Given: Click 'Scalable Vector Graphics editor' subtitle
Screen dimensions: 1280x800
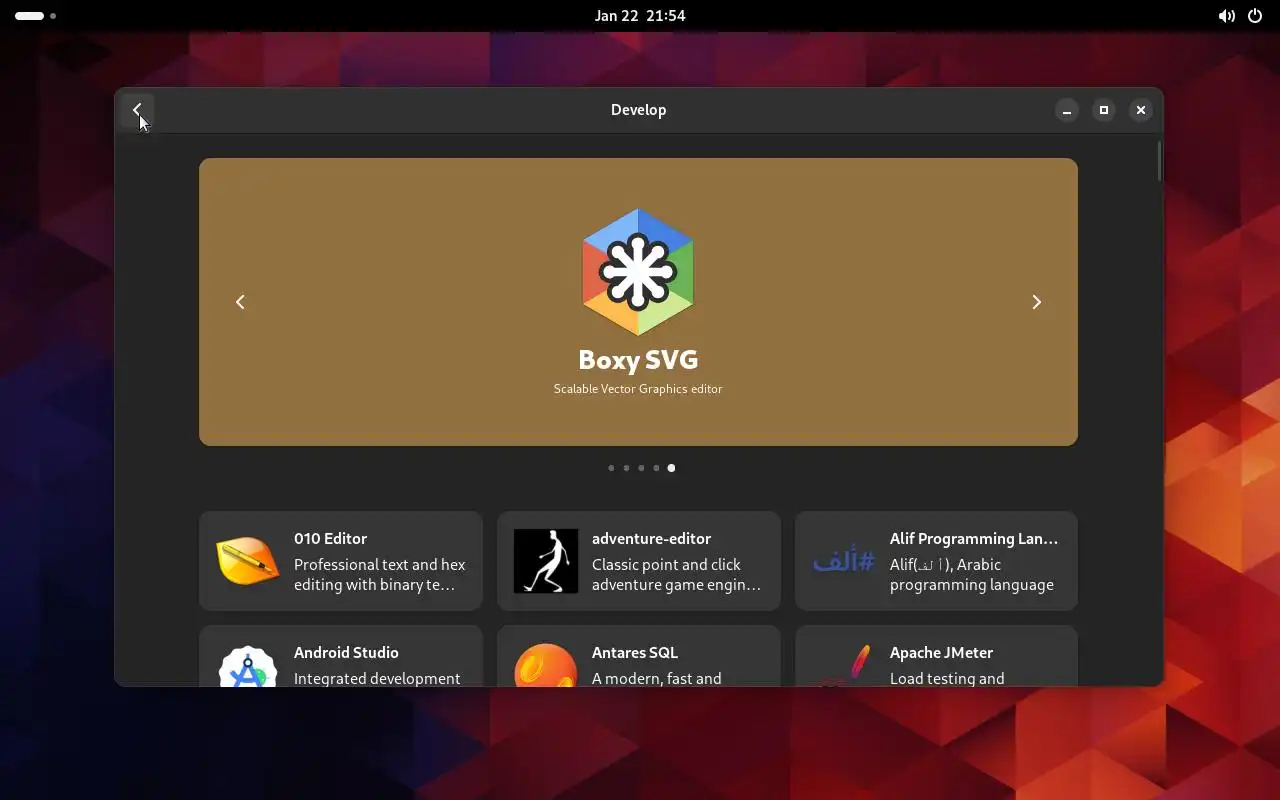Looking at the screenshot, I should click(638, 389).
